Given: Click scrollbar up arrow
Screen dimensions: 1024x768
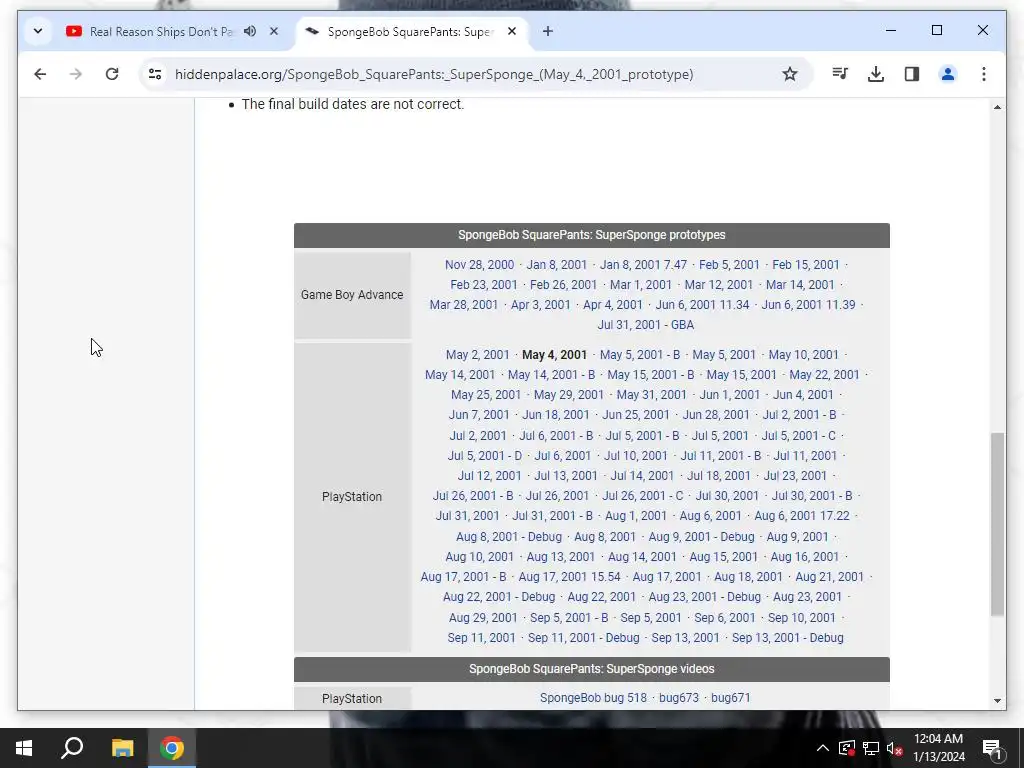Looking at the screenshot, I should click(997, 106).
